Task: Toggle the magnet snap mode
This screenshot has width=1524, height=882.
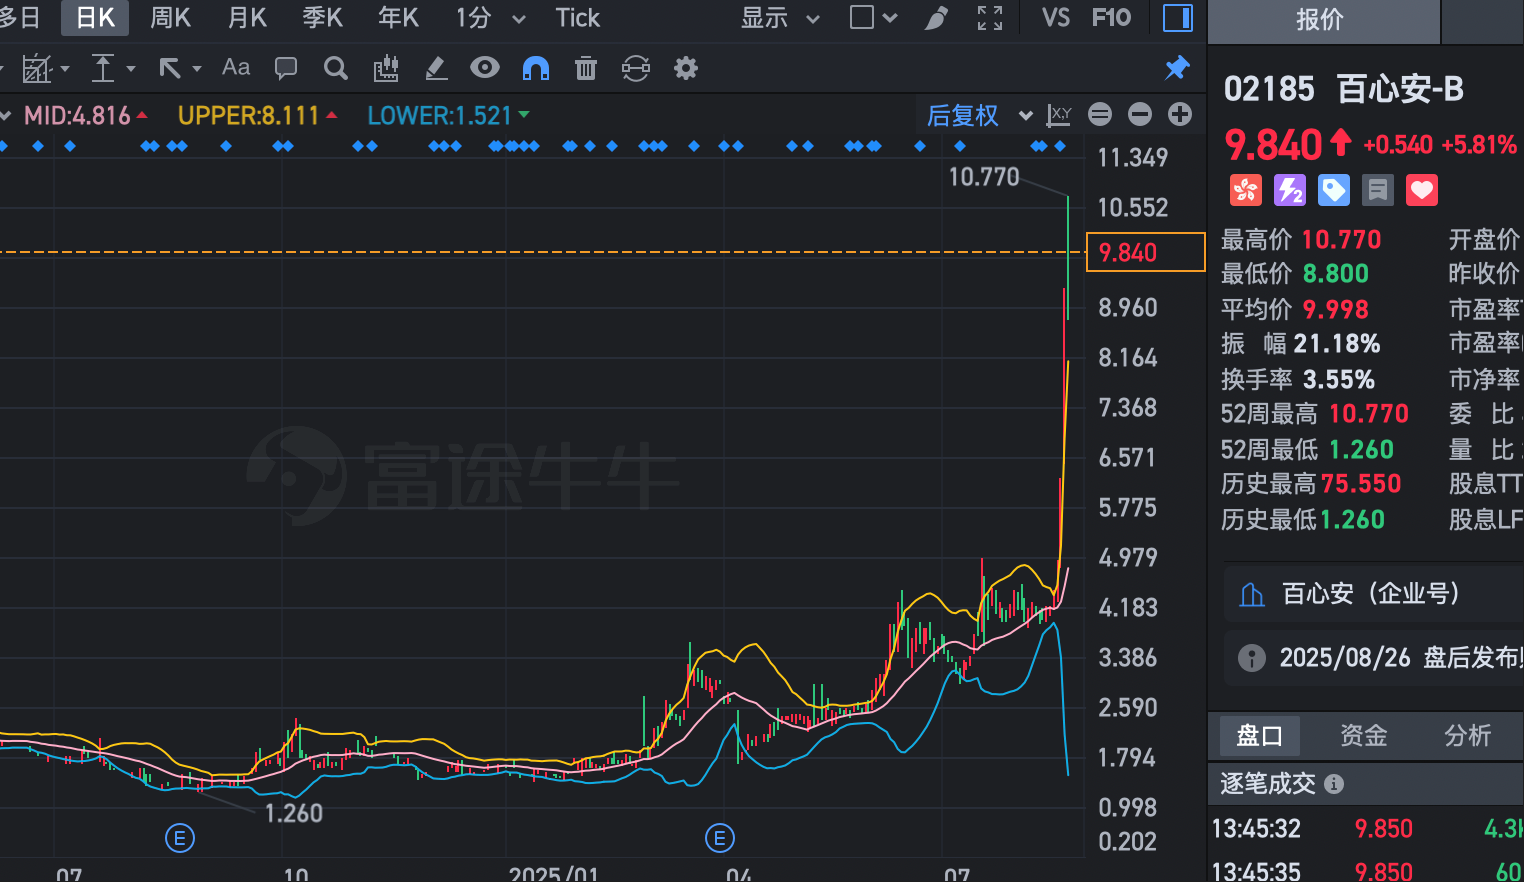Action: (536, 68)
